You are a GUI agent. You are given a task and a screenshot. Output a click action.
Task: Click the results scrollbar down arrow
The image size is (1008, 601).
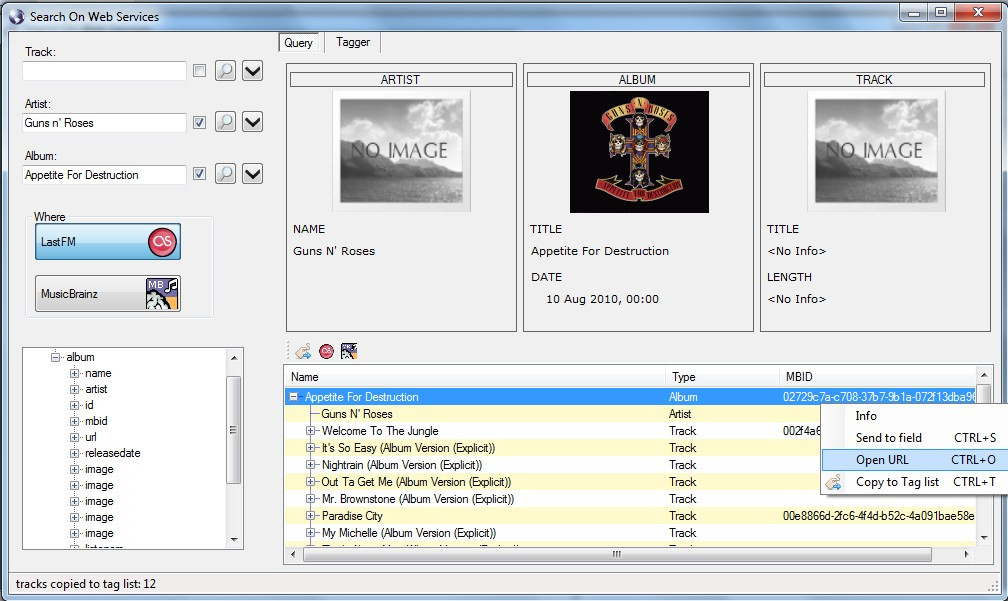click(x=984, y=538)
